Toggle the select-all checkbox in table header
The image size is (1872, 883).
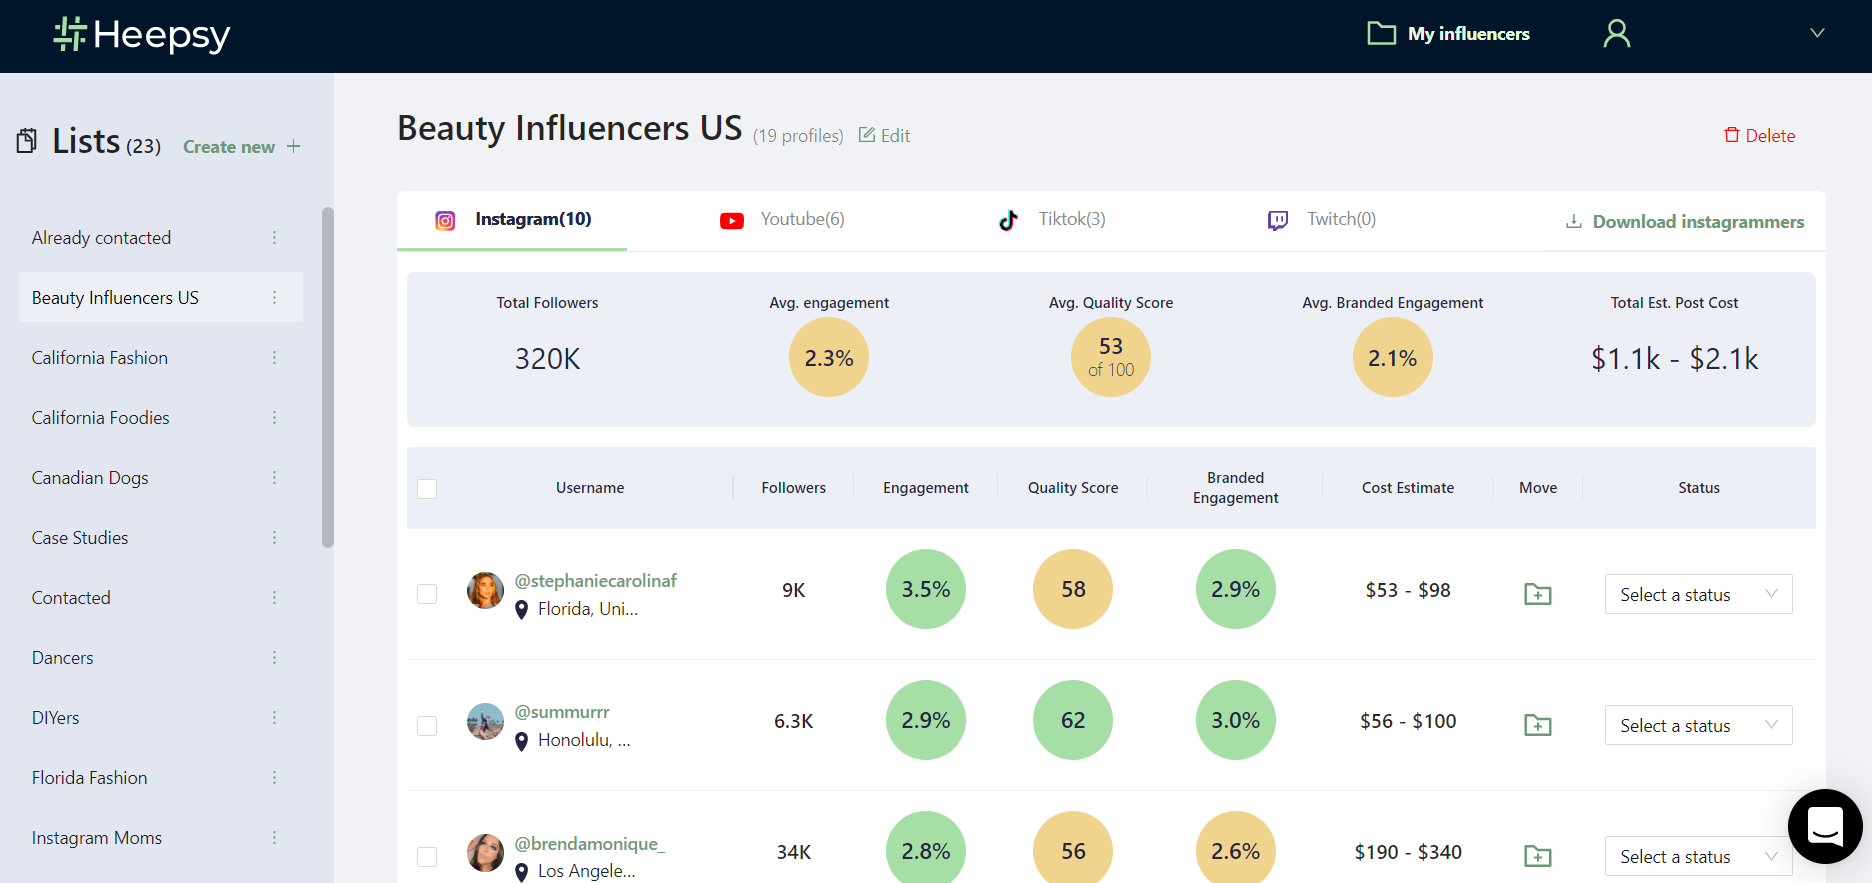coord(427,488)
